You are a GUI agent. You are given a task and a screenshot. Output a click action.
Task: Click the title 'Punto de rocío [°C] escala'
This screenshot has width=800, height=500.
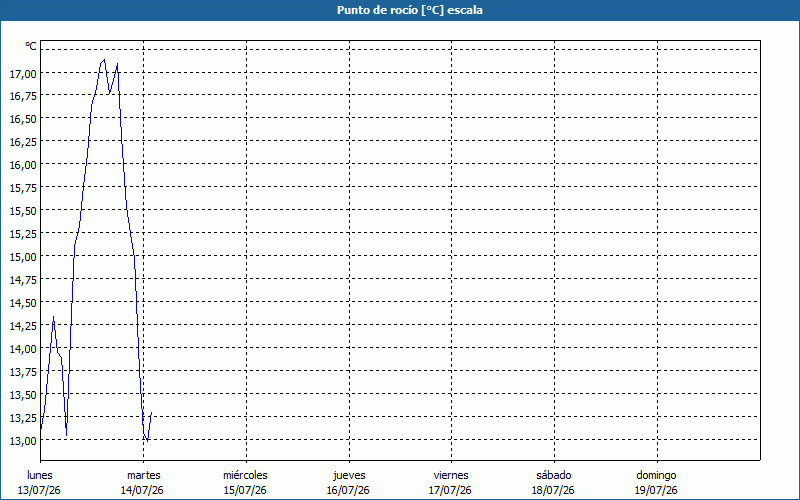410,10
